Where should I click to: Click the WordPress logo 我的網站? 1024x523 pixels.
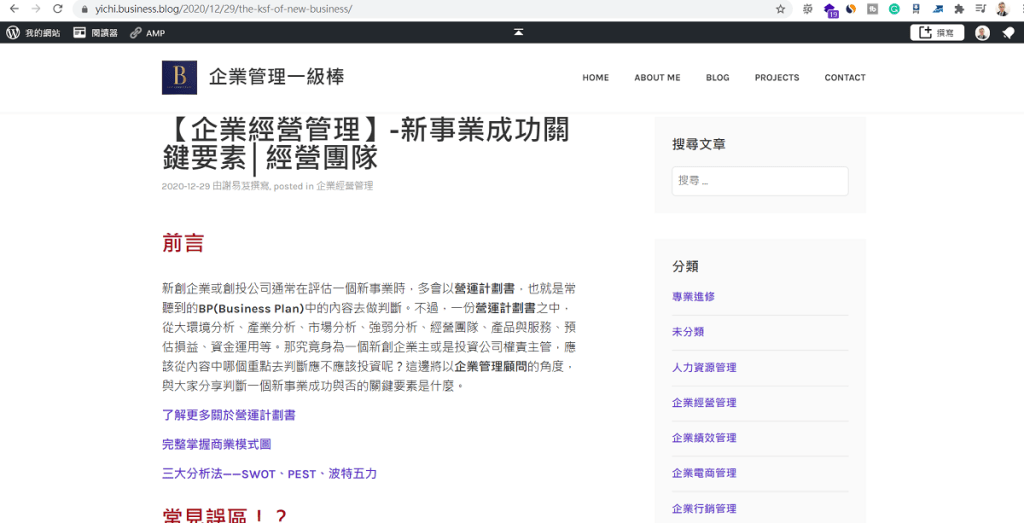click(33, 33)
